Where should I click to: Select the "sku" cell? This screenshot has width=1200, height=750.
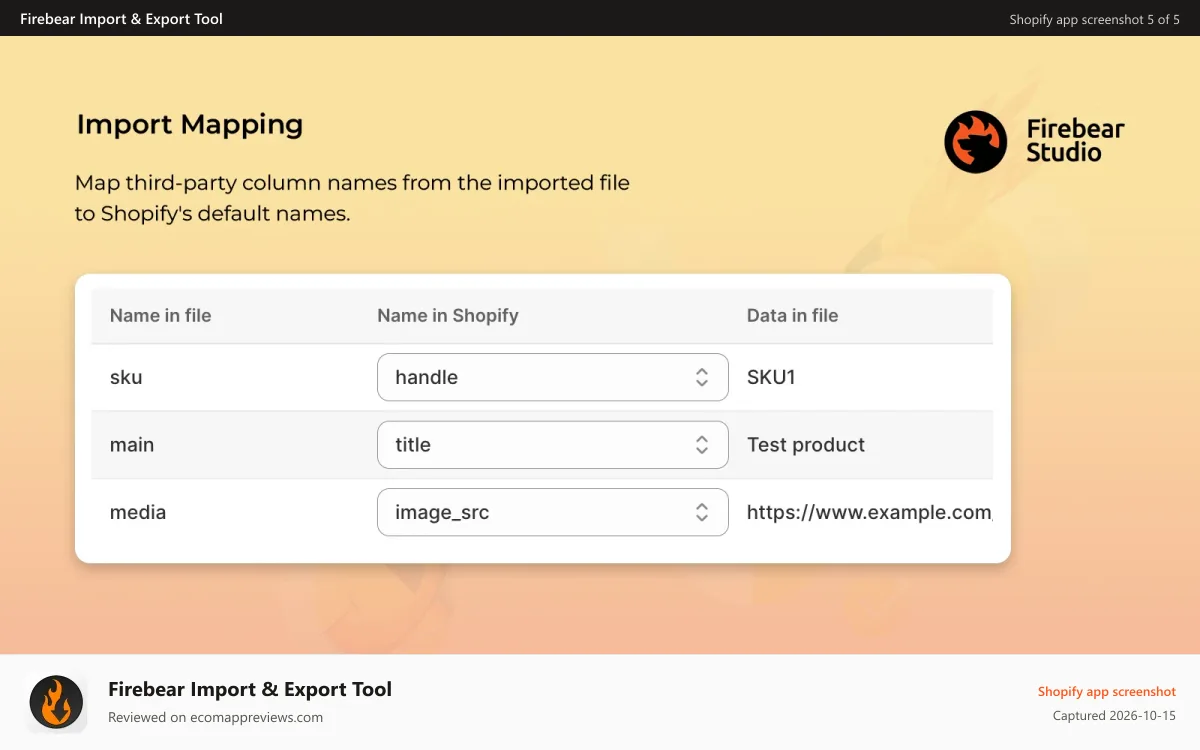(x=126, y=377)
